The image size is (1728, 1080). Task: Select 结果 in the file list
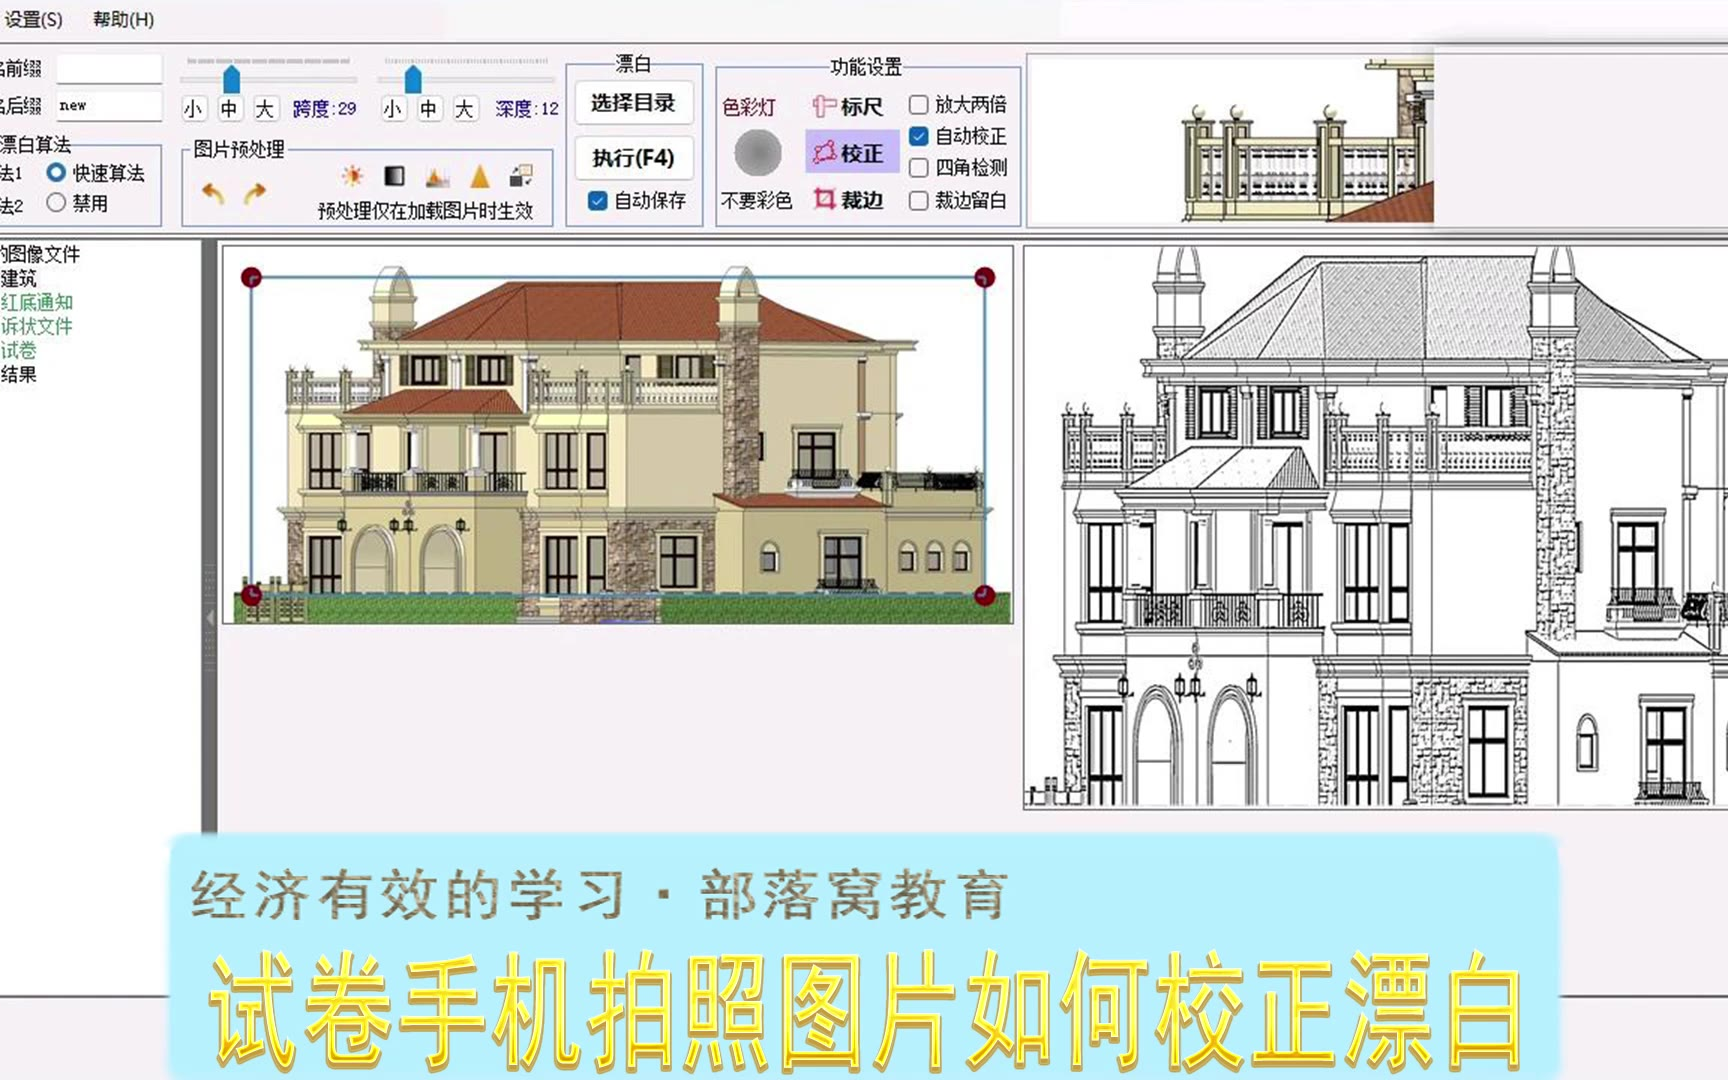pyautogui.click(x=18, y=374)
